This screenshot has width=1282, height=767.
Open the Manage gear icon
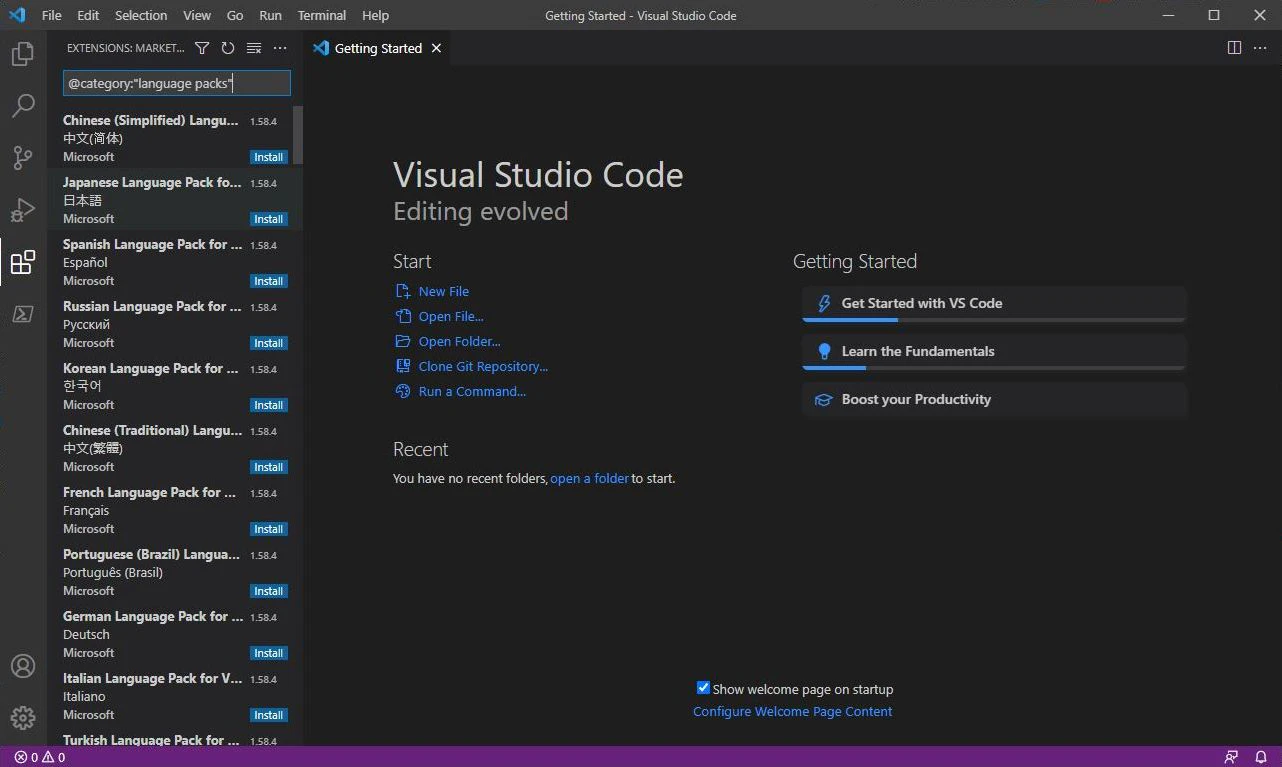point(22,718)
